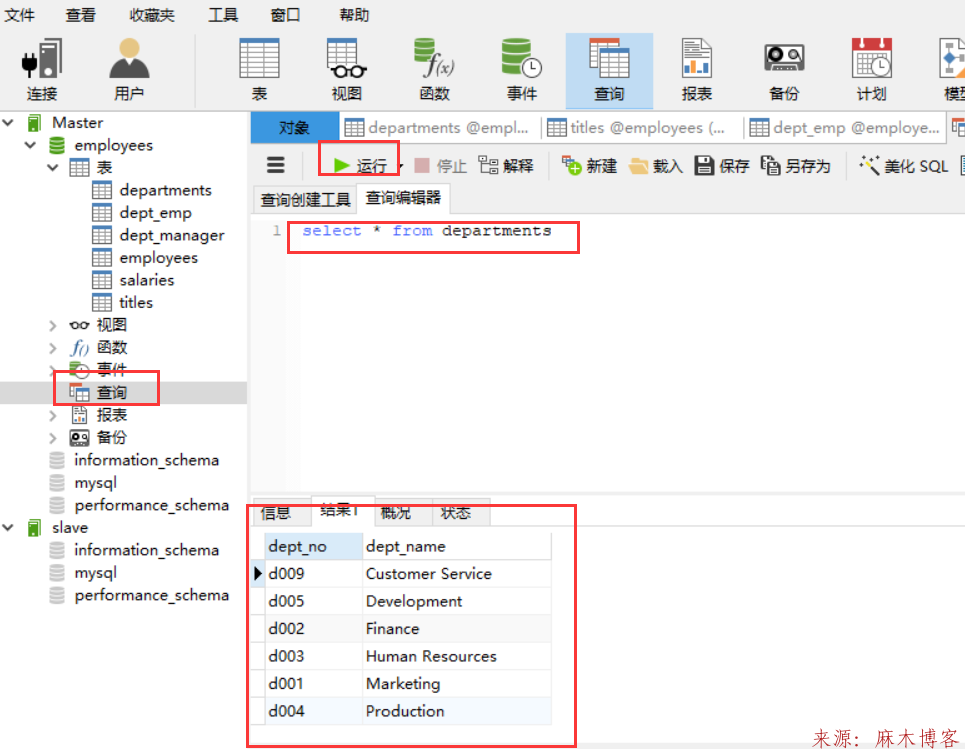This screenshot has width=965, height=749.
Task: Collapse the slave connection node
Action: point(8,527)
